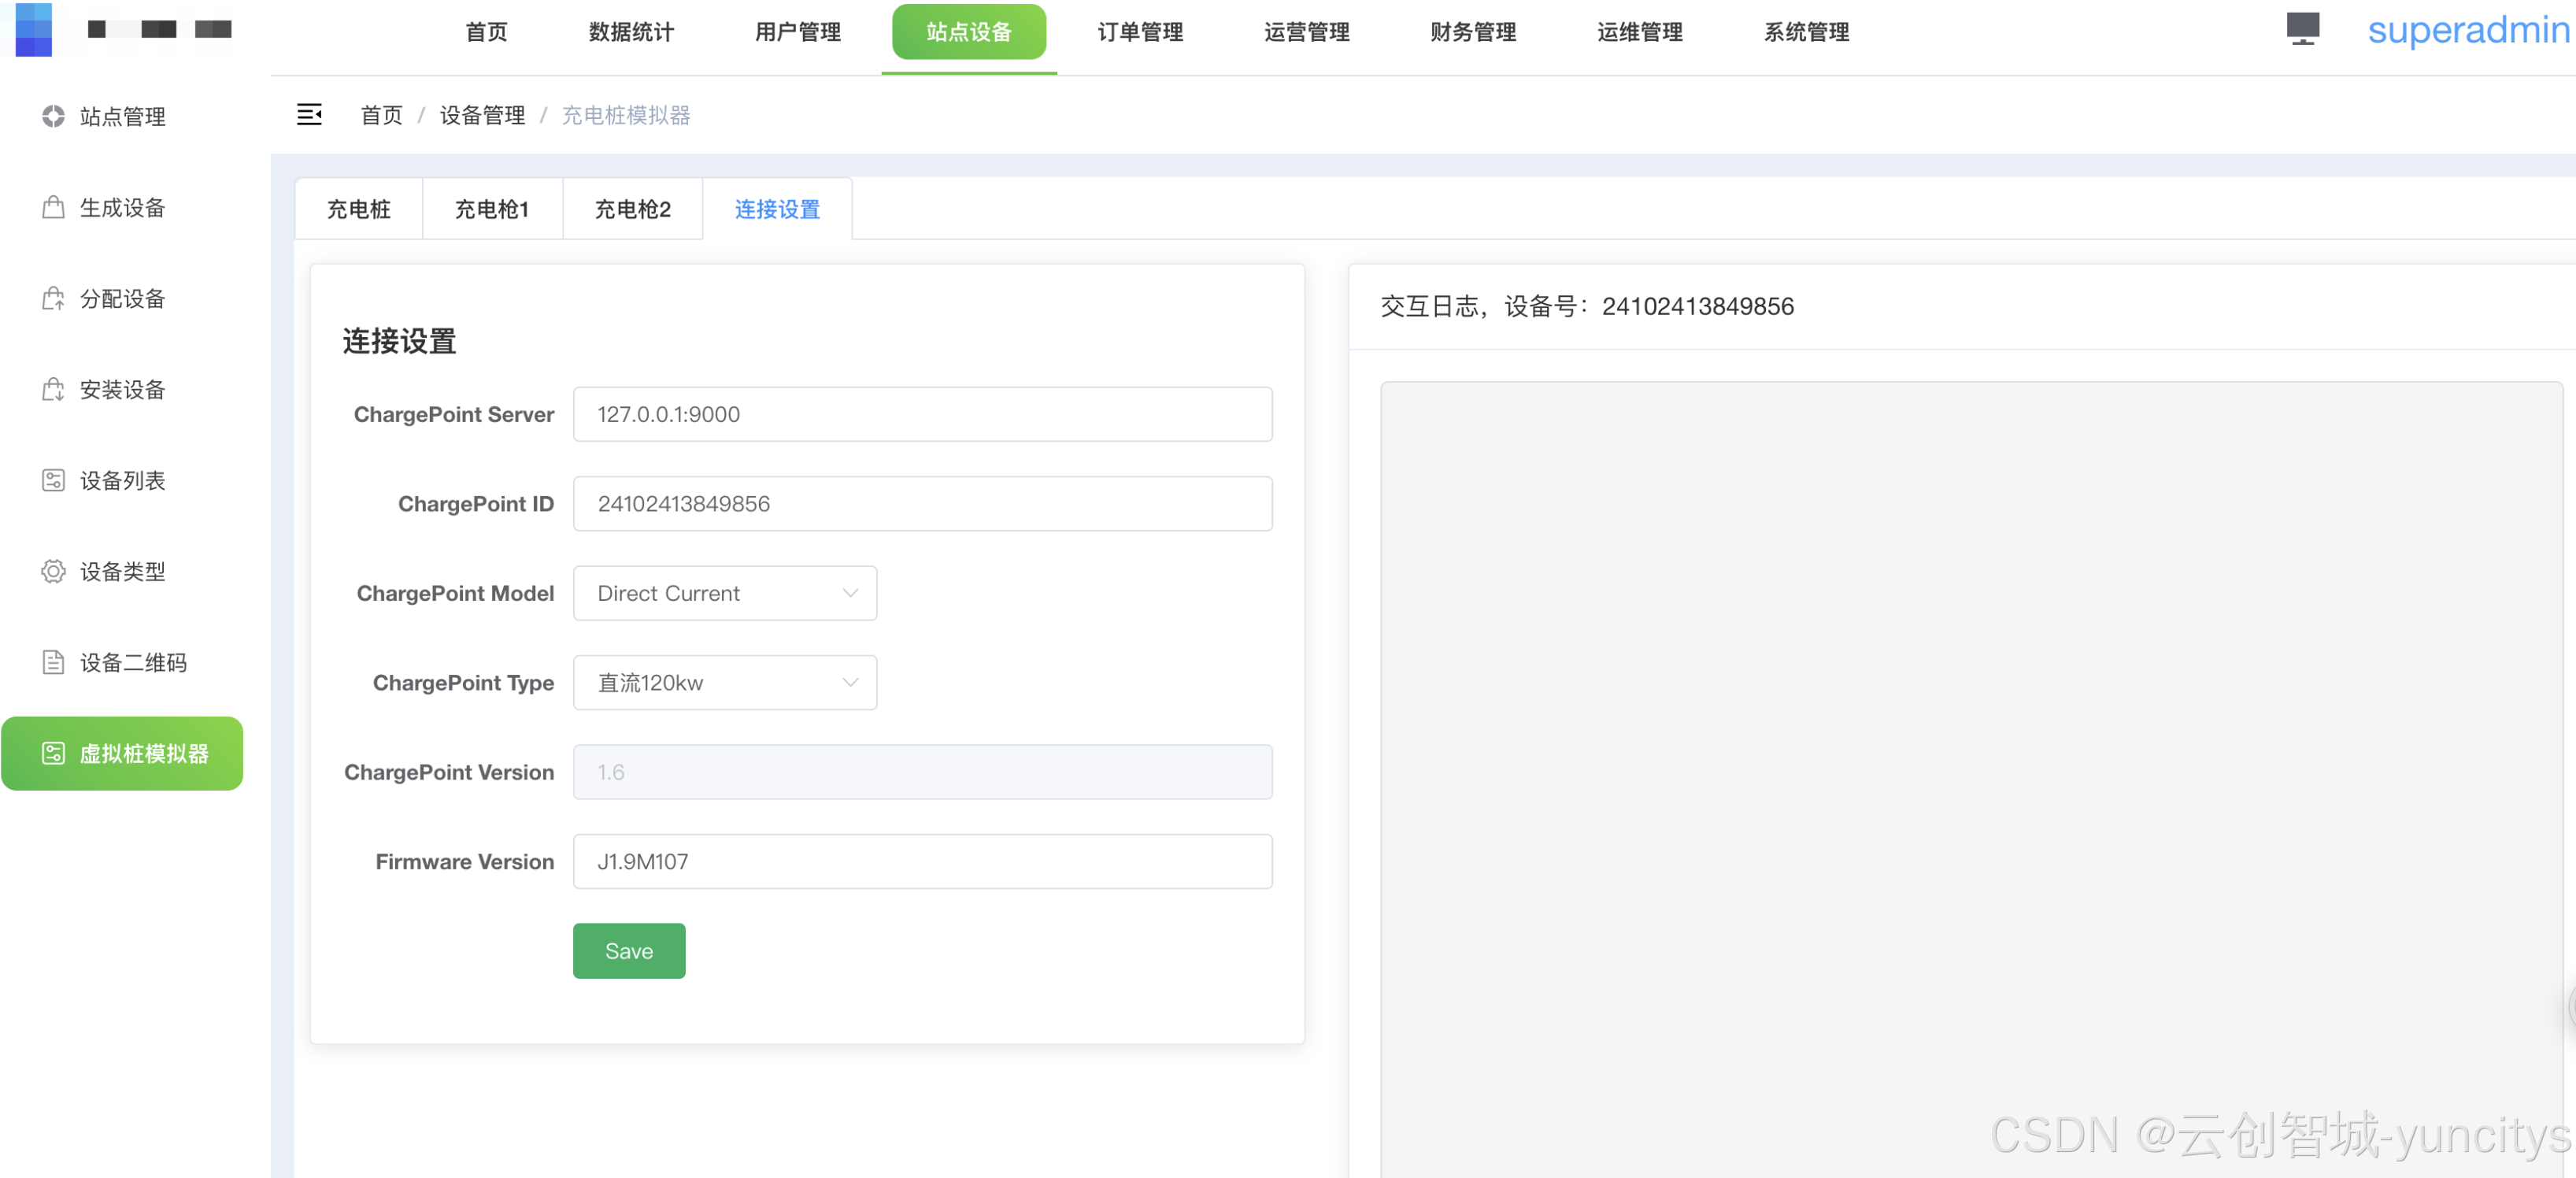Click the 分配设备 sidebar icon
The width and height of the screenshot is (2576, 1178).
coord(53,299)
